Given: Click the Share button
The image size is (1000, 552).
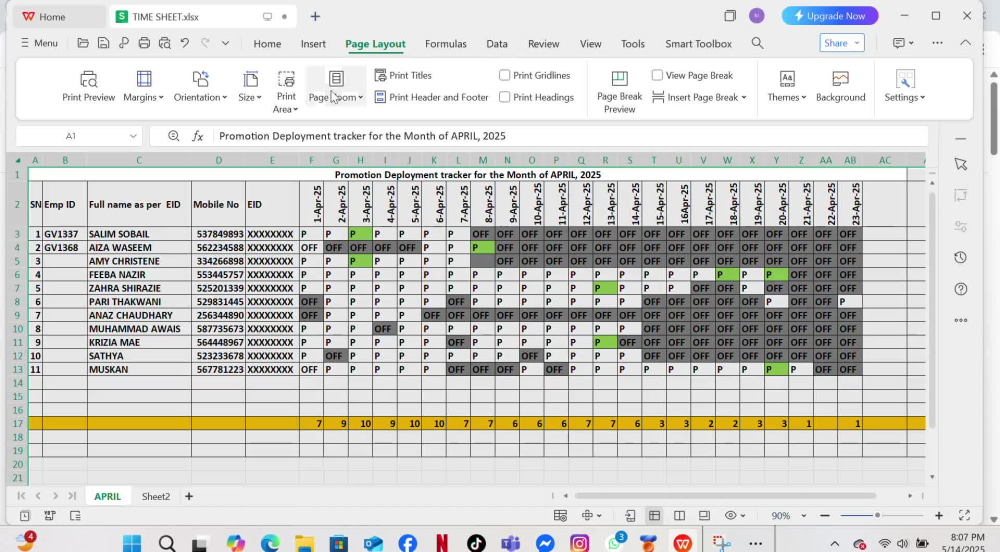Looking at the screenshot, I should [x=842, y=43].
